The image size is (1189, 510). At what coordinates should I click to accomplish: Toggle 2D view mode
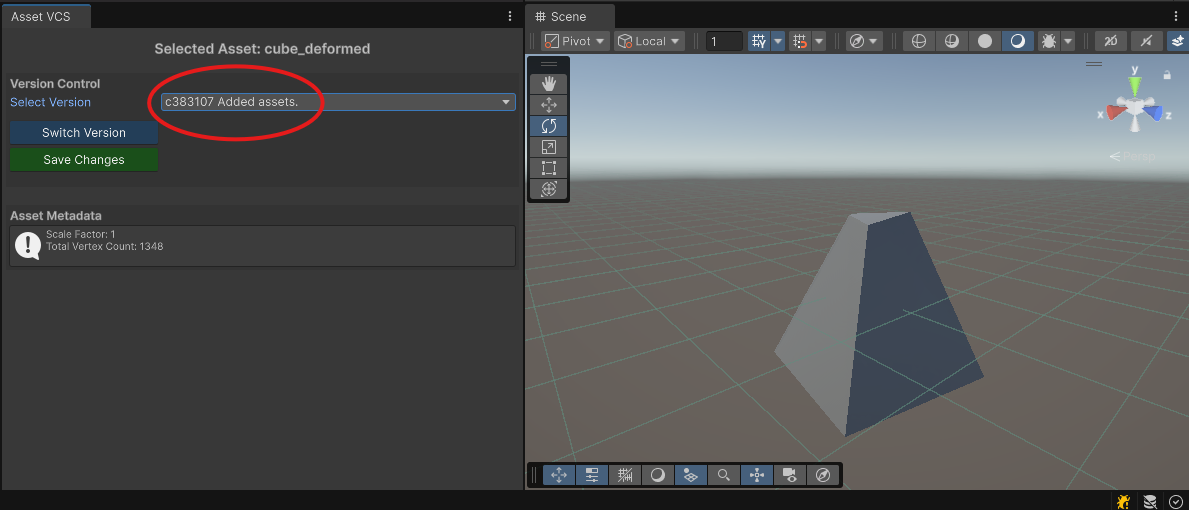(1111, 41)
